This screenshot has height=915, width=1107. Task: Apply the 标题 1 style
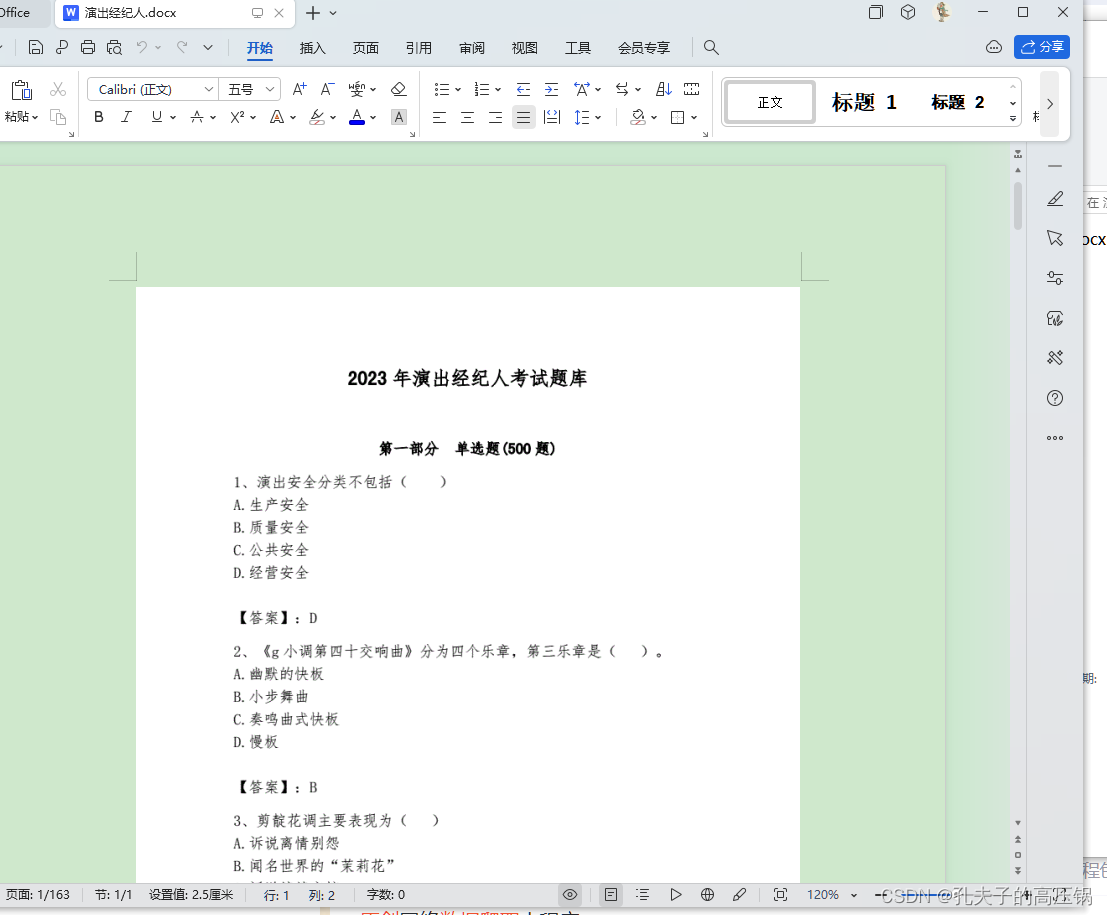[863, 101]
